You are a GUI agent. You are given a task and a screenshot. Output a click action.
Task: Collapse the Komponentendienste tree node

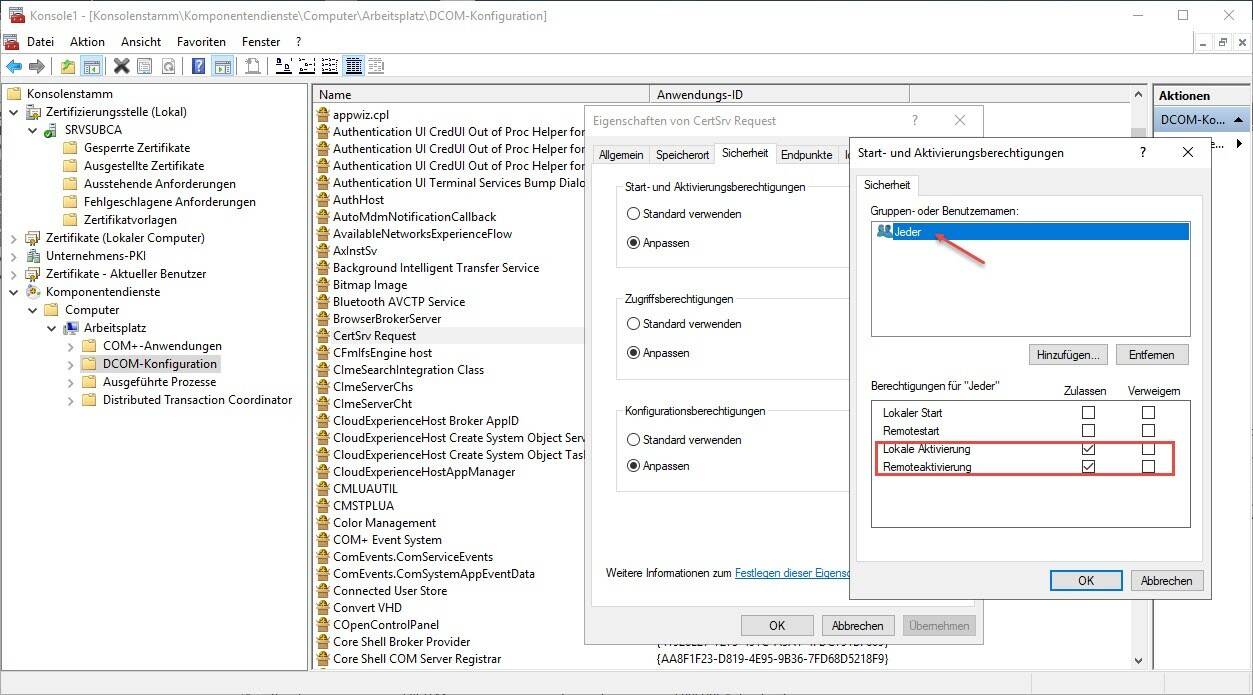[x=14, y=292]
